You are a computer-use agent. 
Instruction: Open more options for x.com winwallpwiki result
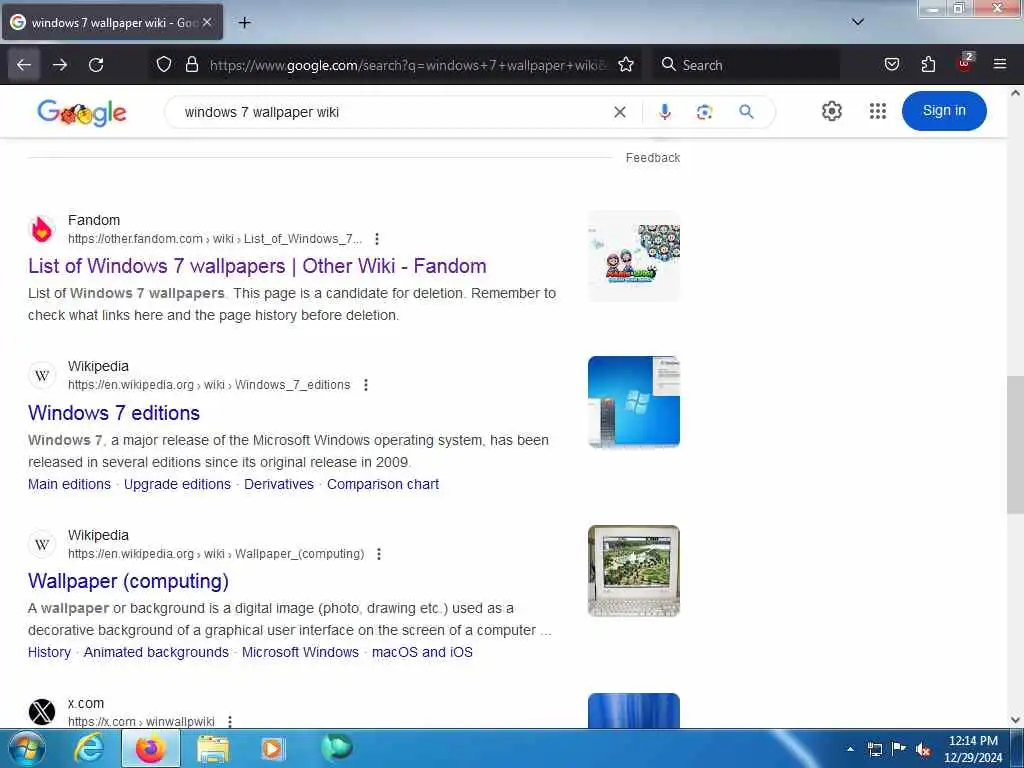click(x=230, y=722)
